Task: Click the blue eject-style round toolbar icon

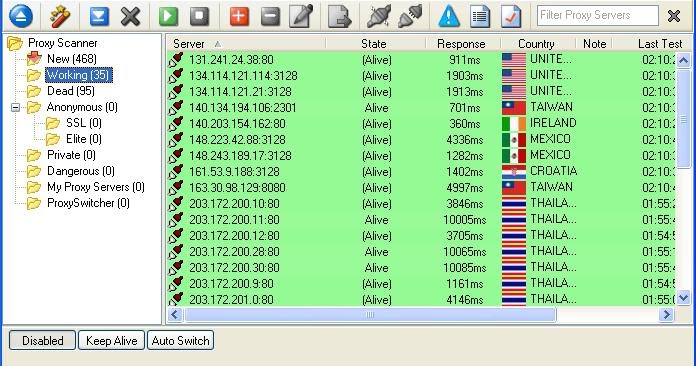Action: (x=20, y=16)
